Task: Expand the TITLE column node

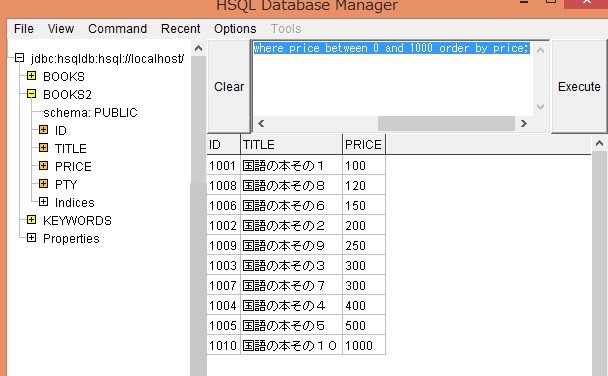Action: [43, 148]
